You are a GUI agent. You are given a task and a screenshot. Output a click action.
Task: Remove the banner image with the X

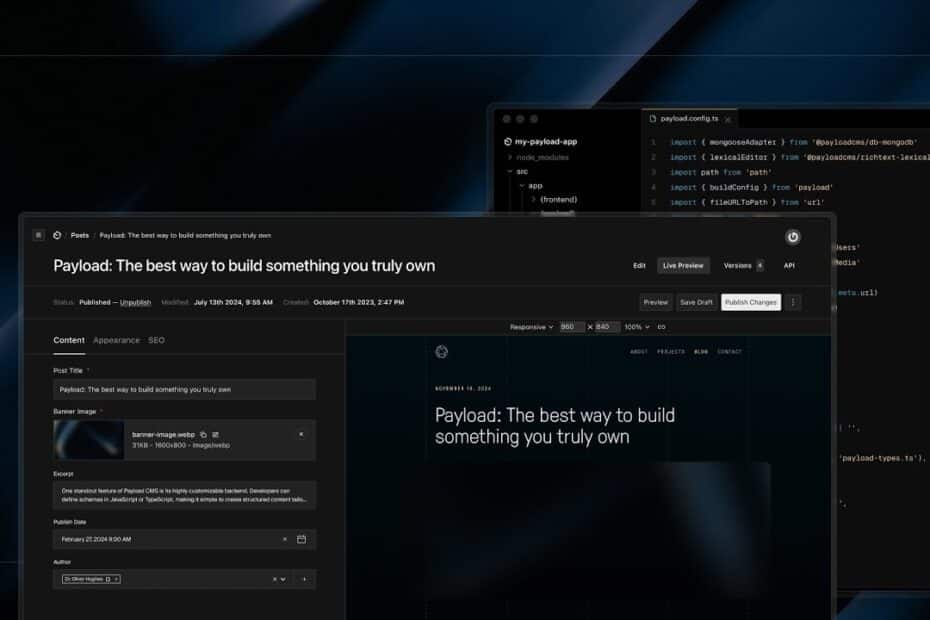coord(301,434)
